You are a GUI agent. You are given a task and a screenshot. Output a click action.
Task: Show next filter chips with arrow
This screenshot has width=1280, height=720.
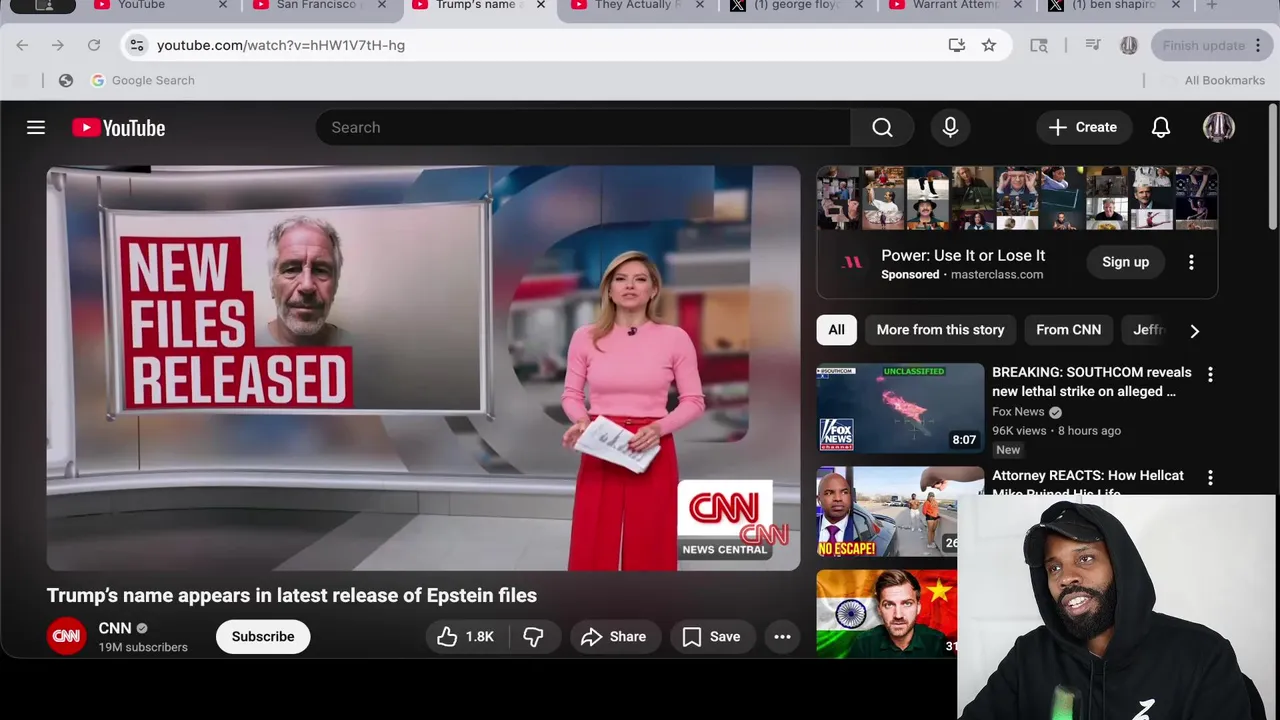(1194, 330)
